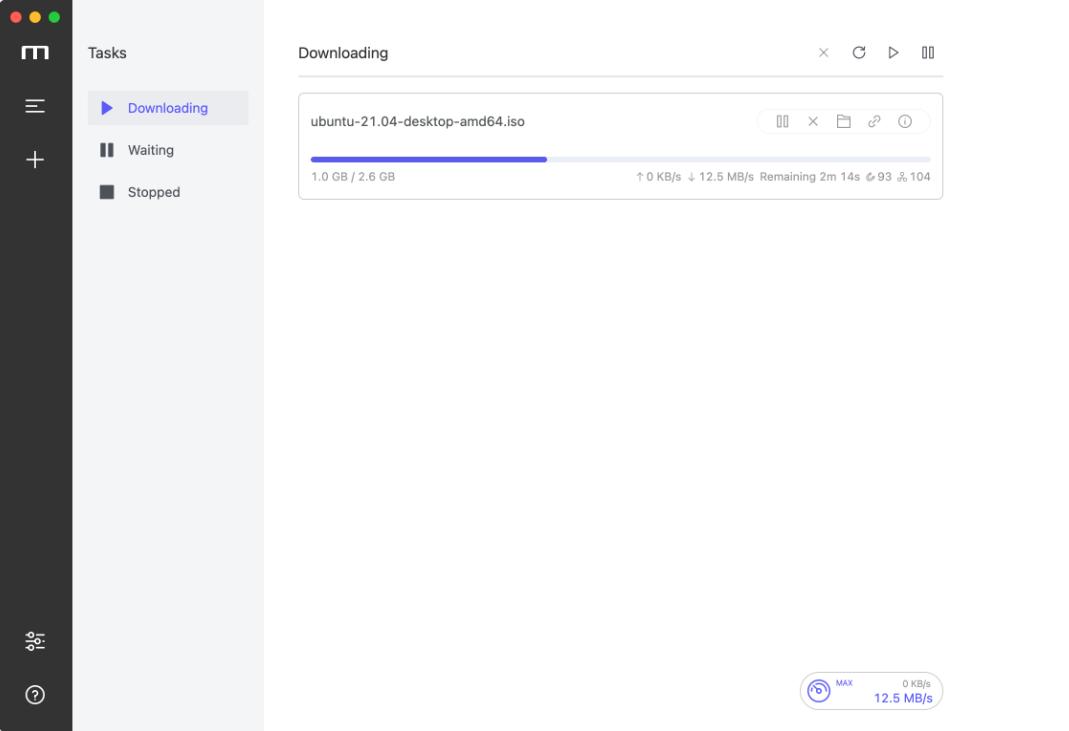Open the downloaded file's folder

(844, 121)
